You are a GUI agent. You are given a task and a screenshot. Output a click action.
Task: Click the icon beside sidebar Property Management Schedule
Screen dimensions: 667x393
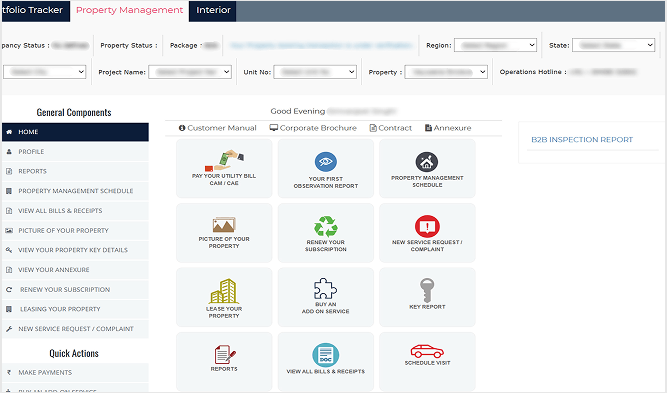point(9,191)
